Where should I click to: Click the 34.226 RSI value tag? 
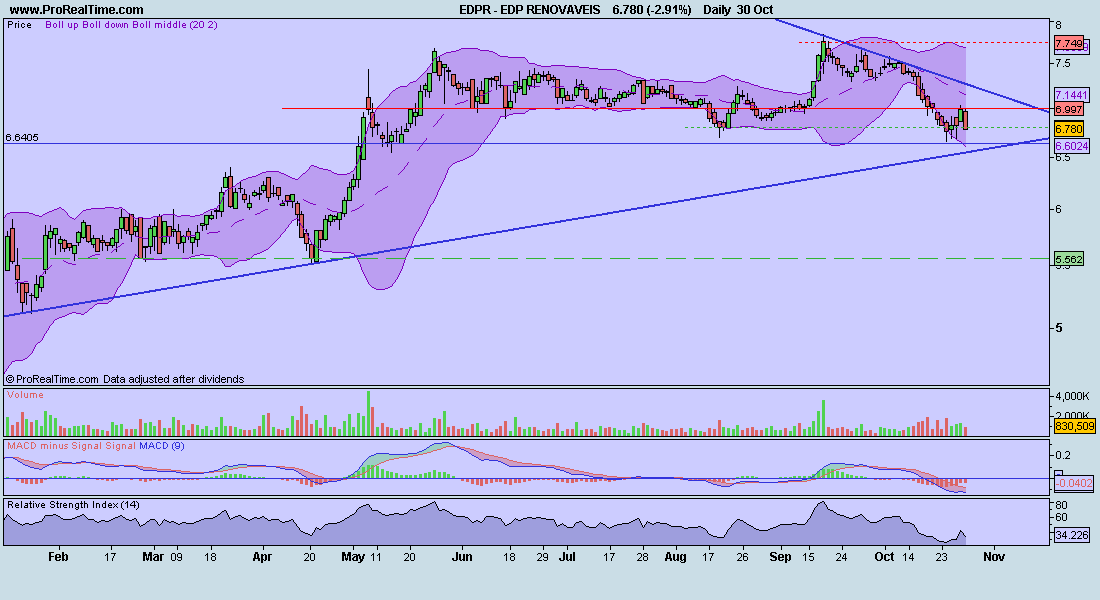click(1073, 535)
